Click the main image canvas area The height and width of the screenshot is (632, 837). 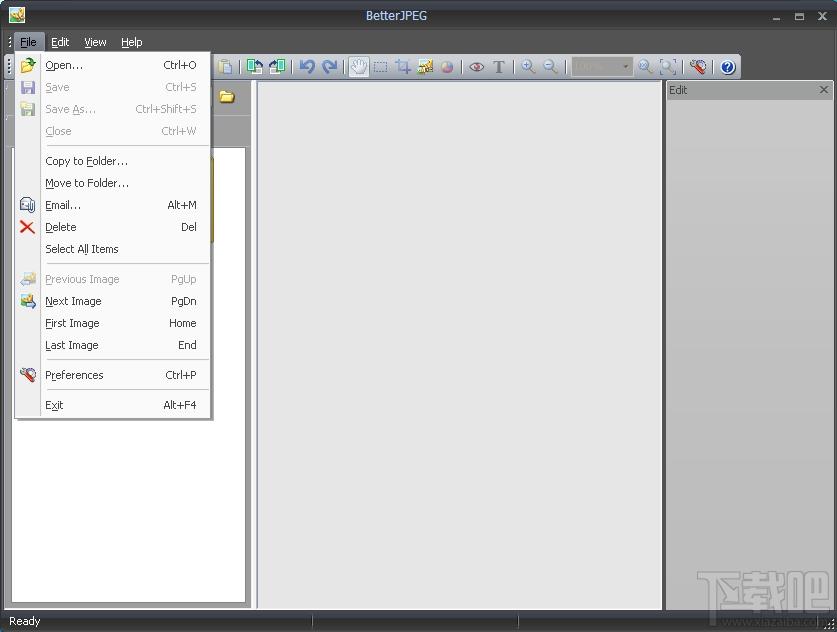click(459, 345)
